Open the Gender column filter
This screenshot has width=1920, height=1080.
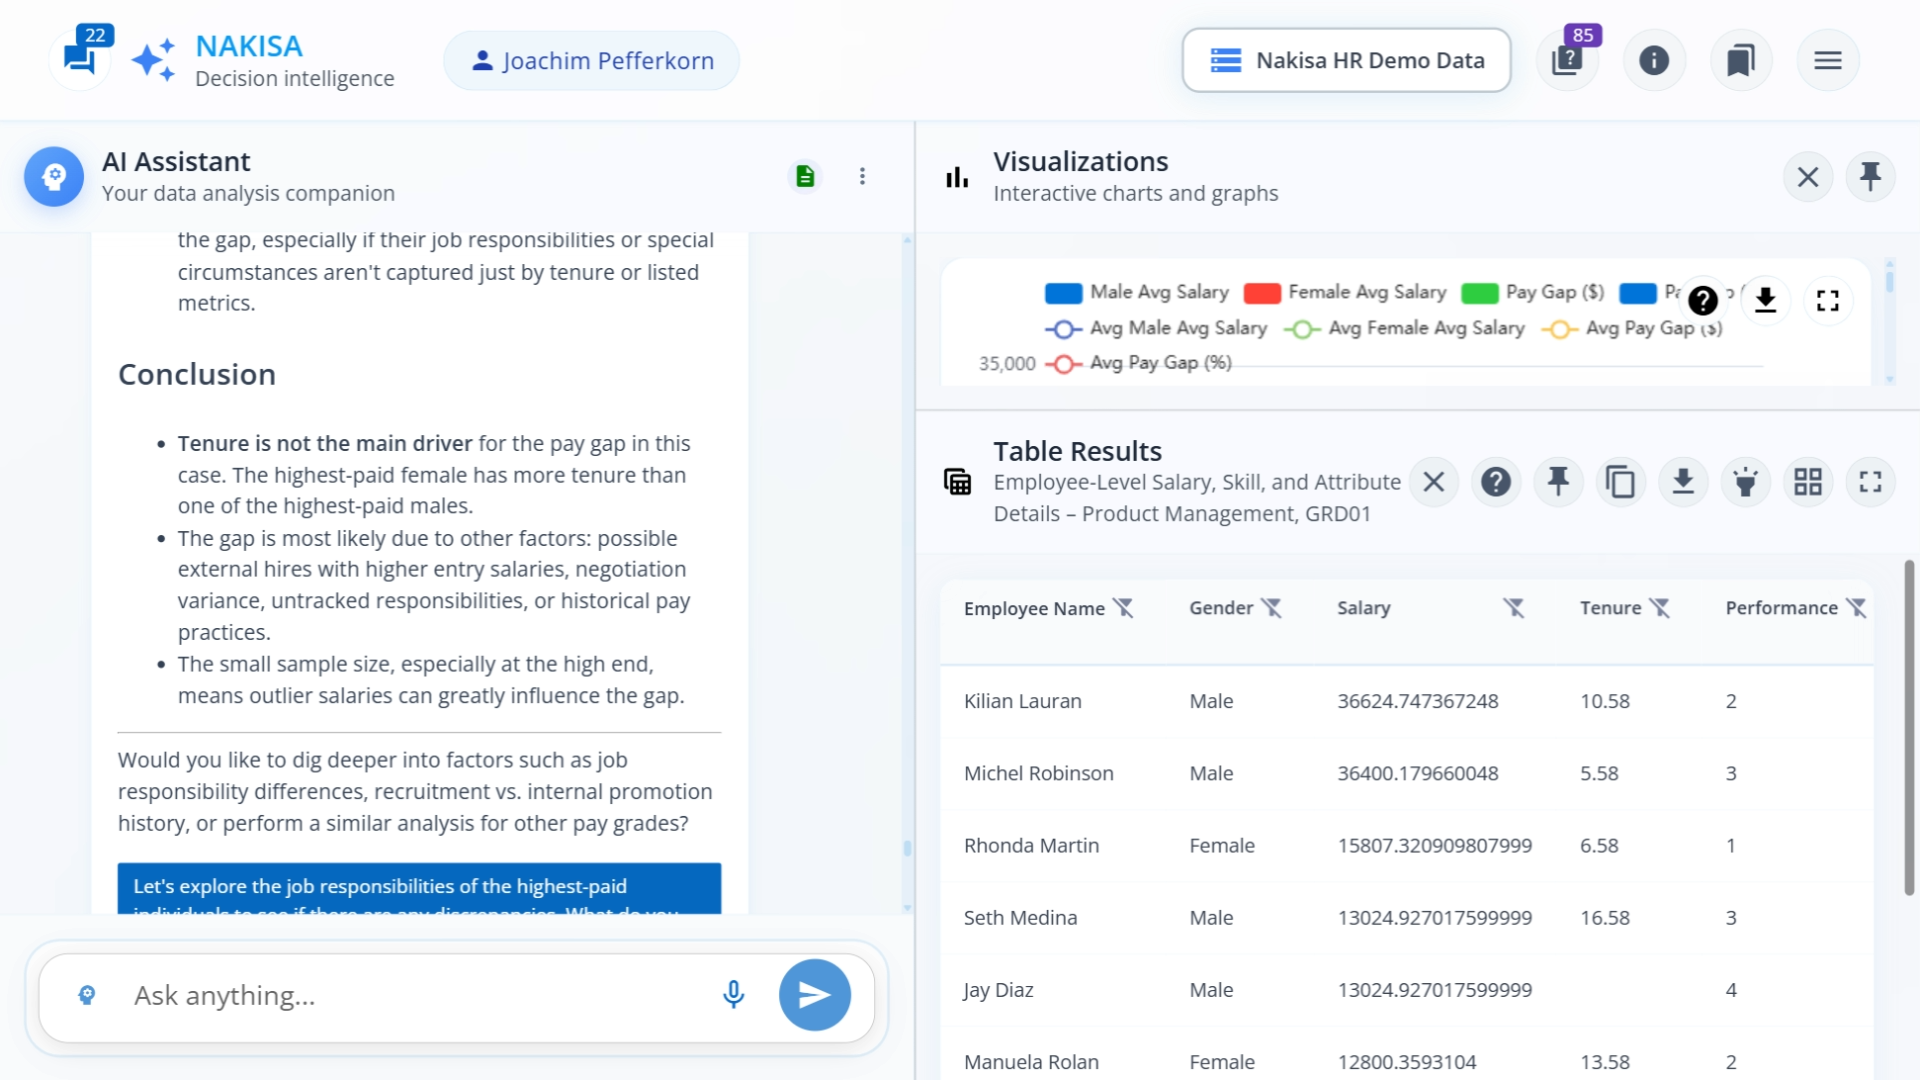[x=1271, y=607]
